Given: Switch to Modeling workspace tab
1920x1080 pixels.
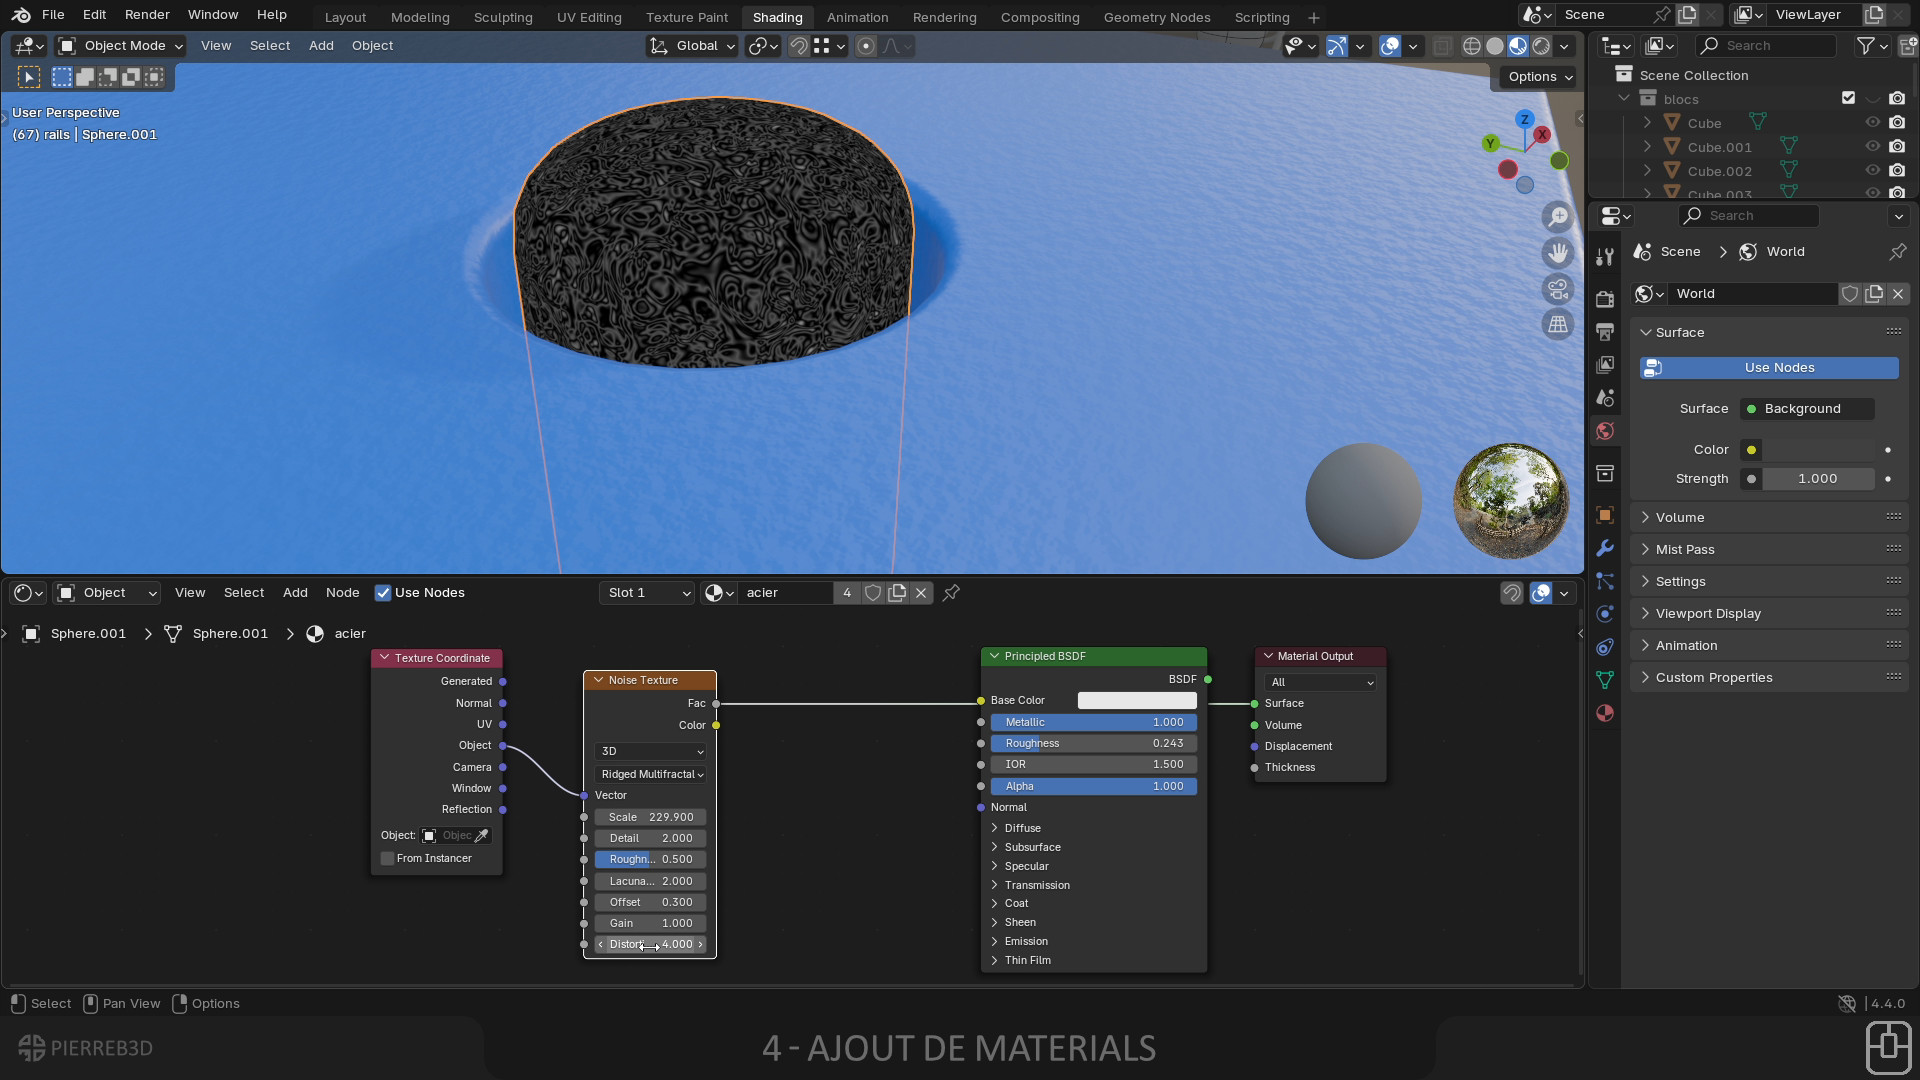Looking at the screenshot, I should click(x=420, y=17).
